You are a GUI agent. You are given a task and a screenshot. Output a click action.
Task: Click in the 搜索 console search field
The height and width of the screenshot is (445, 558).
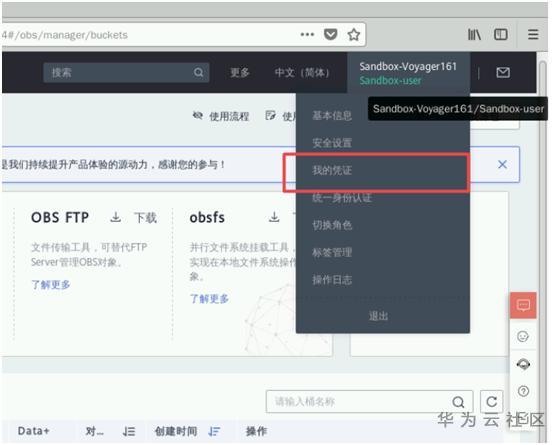tap(126, 73)
